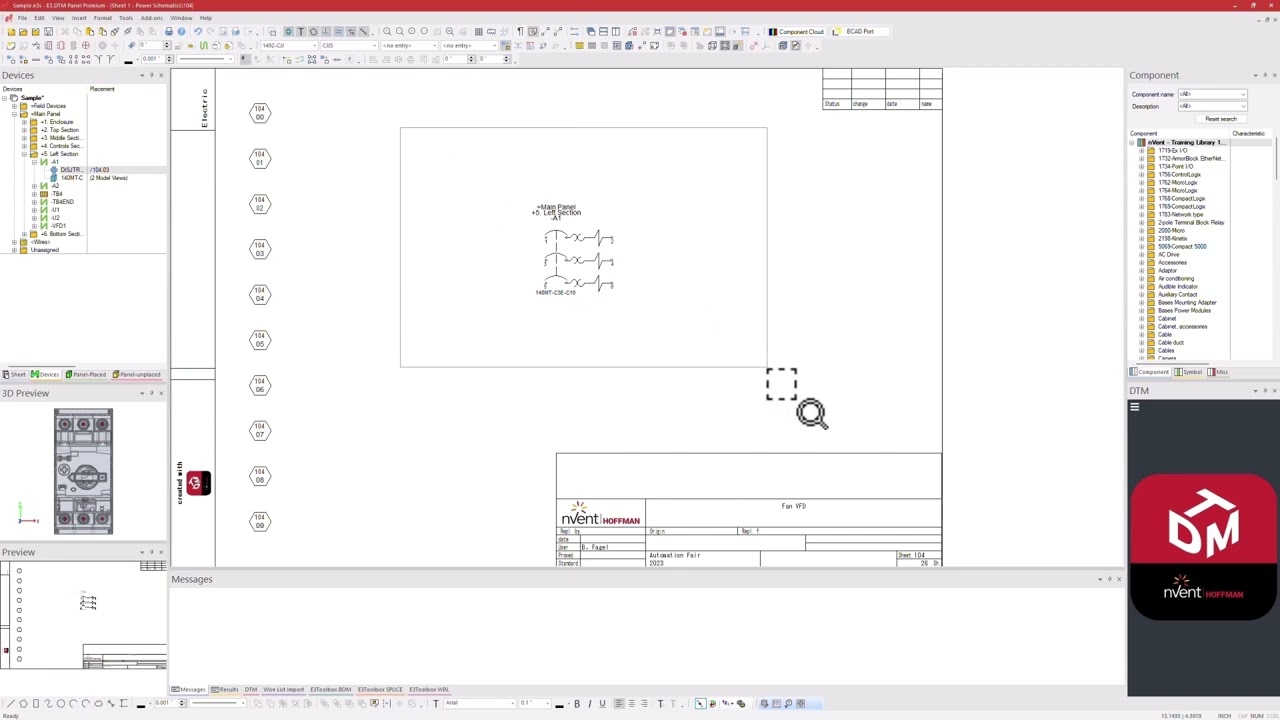Switch to the Panel-unplaced tab

pyautogui.click(x=137, y=375)
